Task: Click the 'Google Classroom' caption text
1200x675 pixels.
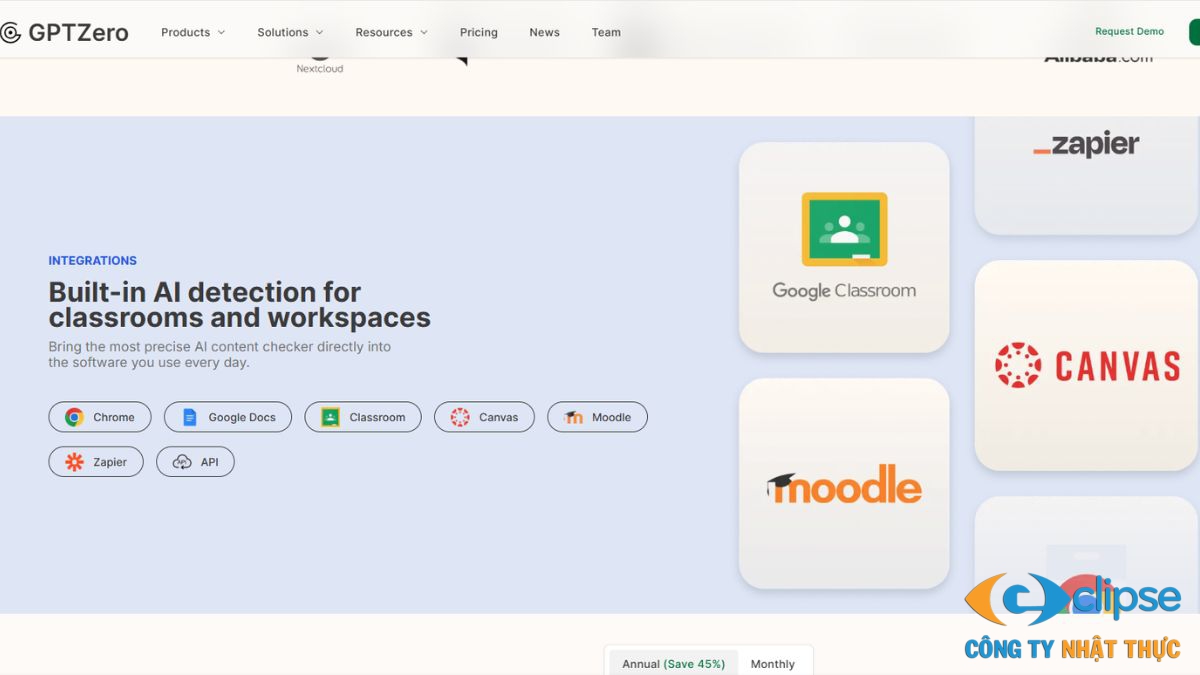Action: [x=844, y=291]
